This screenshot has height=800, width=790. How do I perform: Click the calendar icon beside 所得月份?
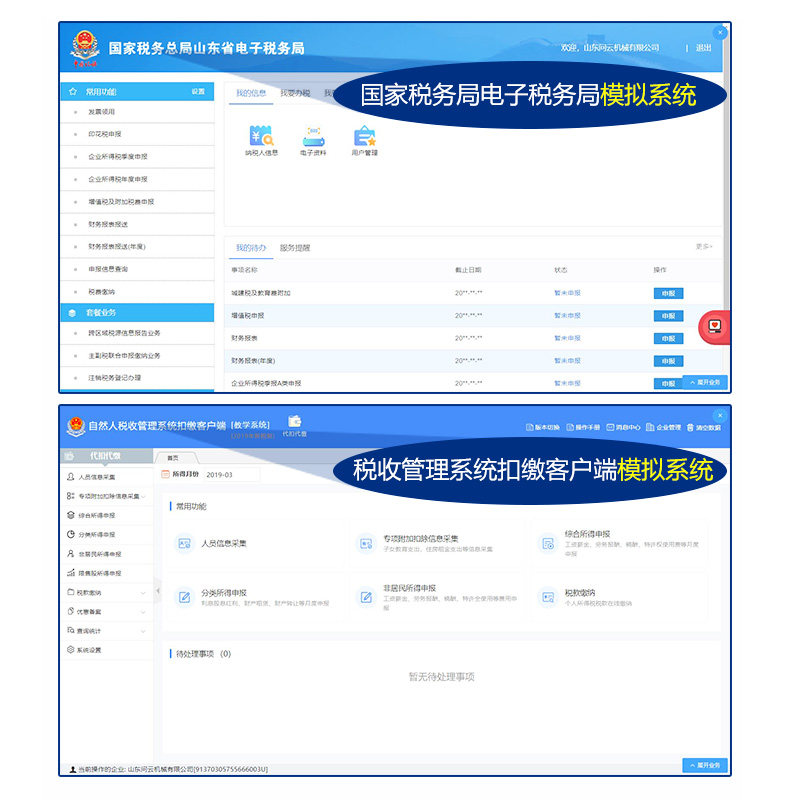[165, 474]
